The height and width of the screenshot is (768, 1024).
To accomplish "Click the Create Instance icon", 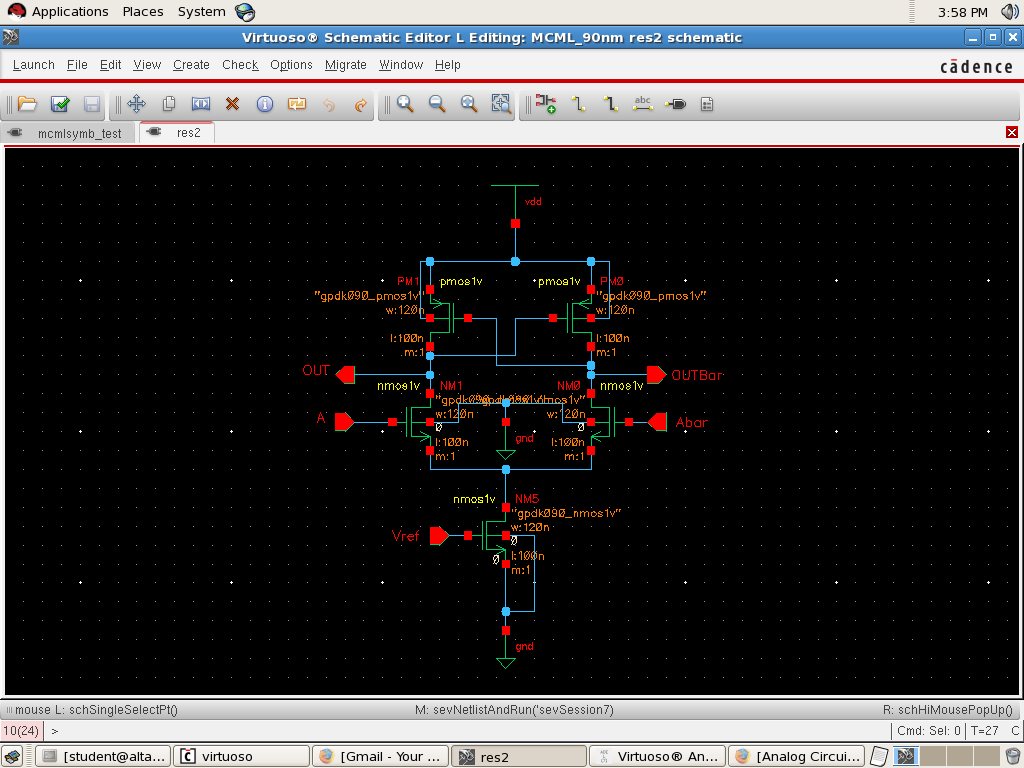I will [x=545, y=104].
